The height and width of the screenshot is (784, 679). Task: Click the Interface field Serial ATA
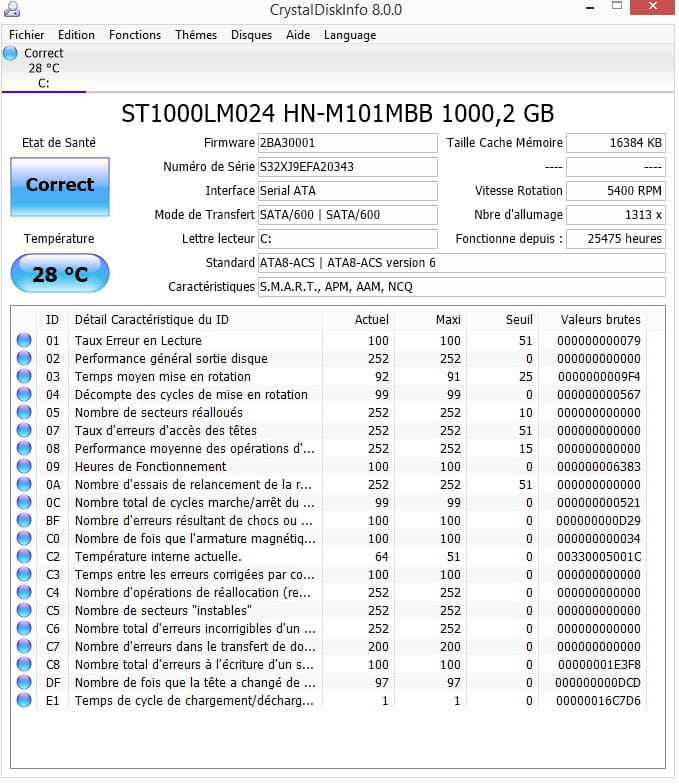point(348,191)
